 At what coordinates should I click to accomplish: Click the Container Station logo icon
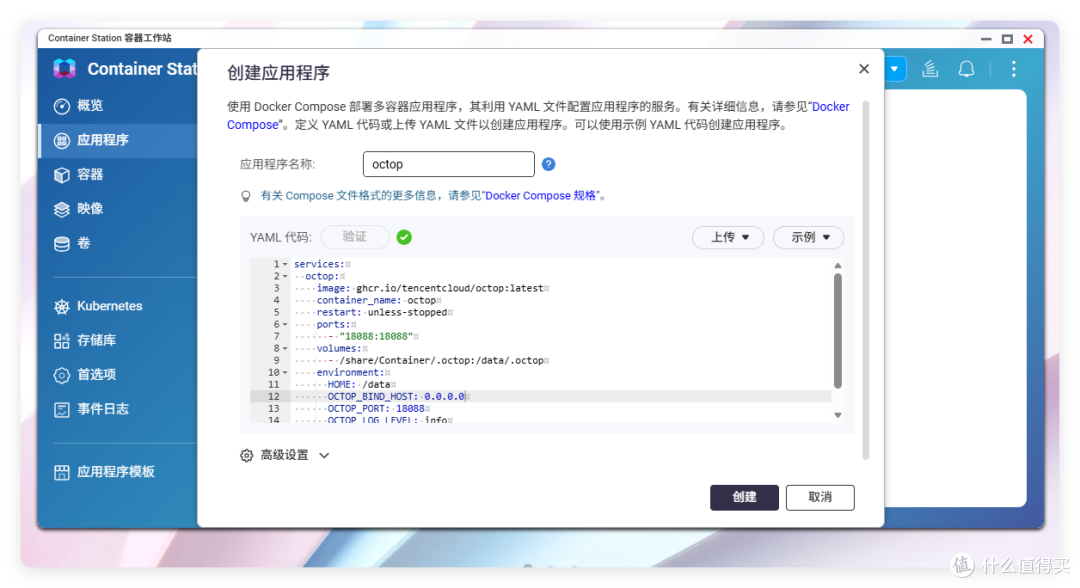click(65, 68)
